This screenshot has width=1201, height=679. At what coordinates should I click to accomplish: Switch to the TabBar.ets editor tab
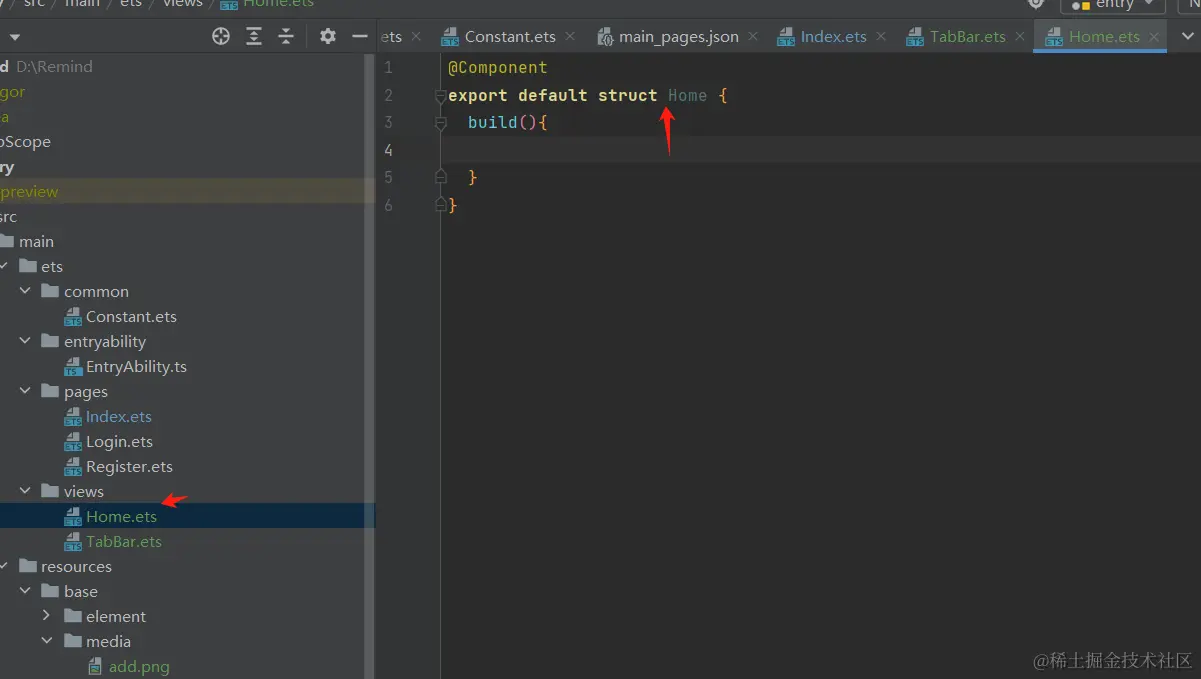point(968,36)
